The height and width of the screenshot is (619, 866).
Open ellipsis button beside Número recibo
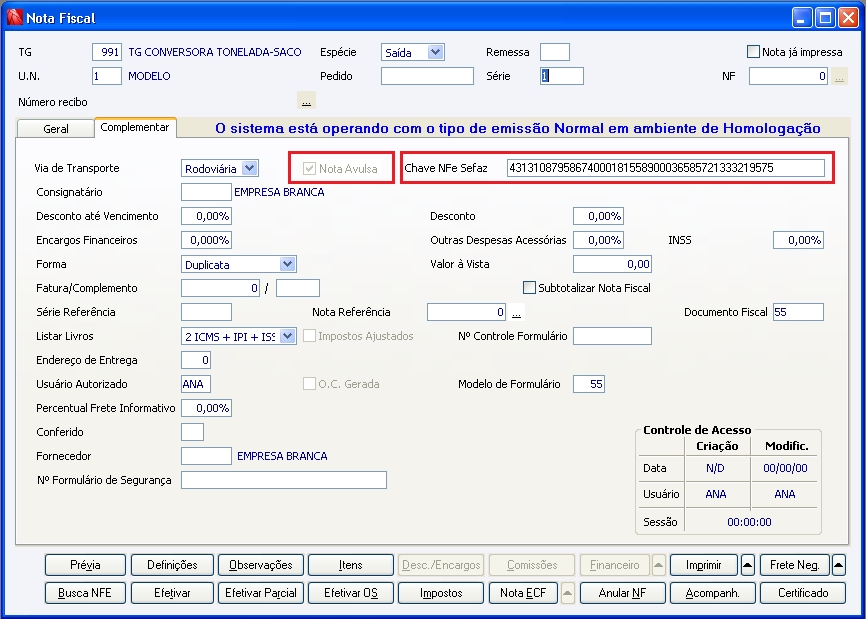pos(307,102)
